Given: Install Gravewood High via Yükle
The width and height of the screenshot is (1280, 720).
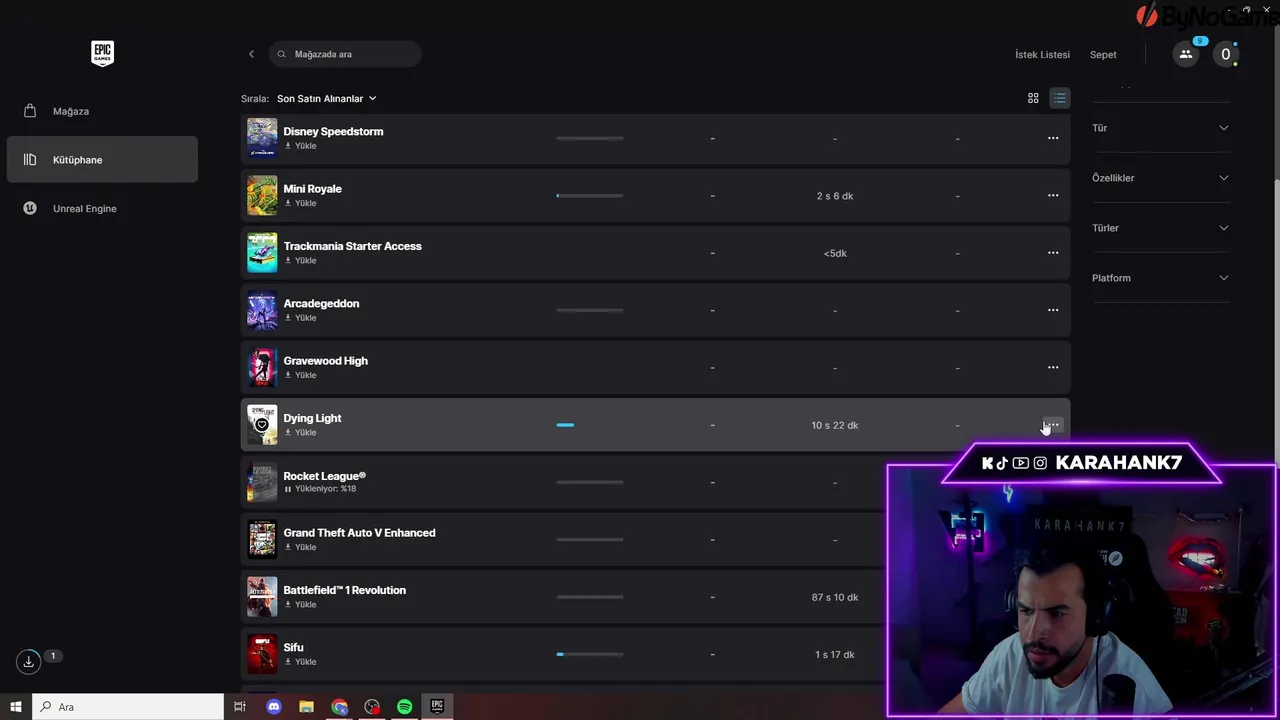Looking at the screenshot, I should [x=300, y=375].
